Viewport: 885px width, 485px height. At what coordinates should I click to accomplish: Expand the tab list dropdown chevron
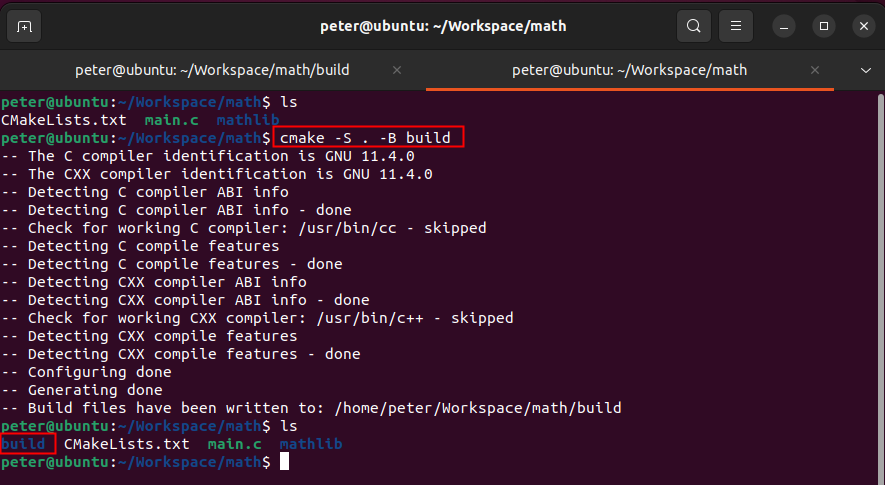pos(866,71)
